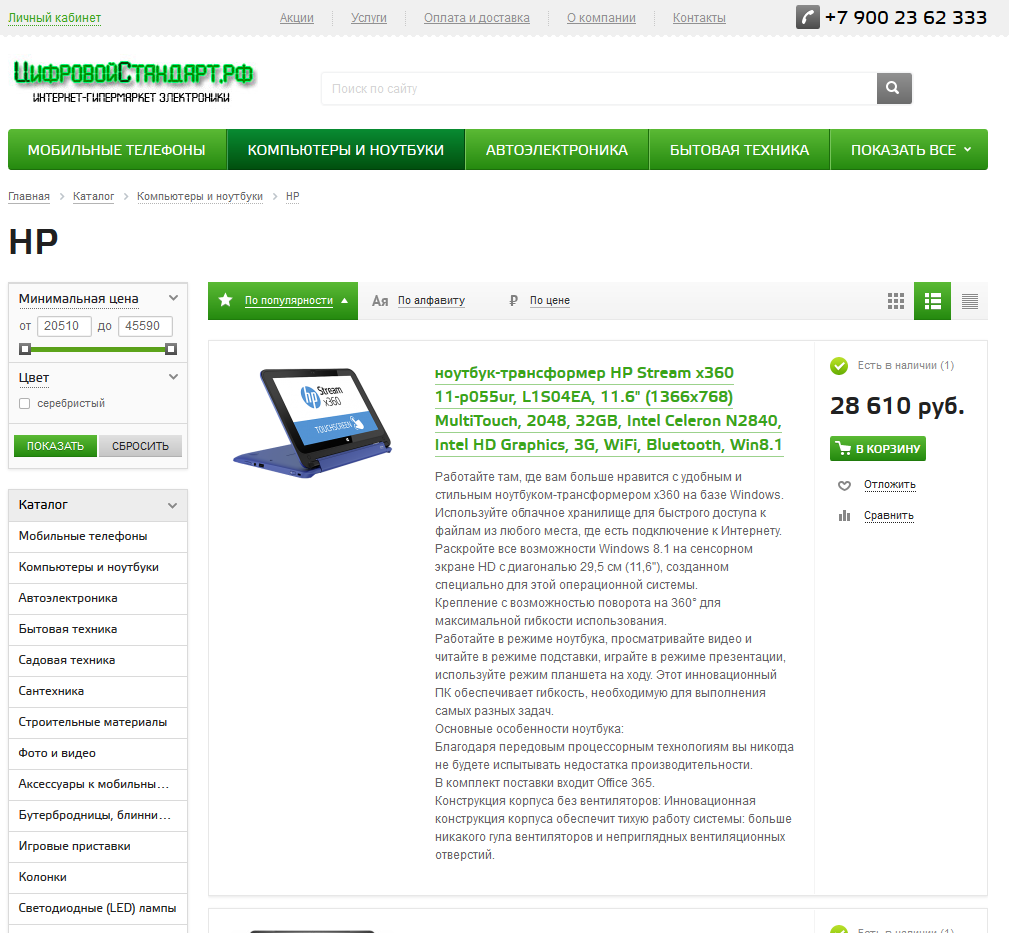Click the Сравнить link
The image size is (1009, 933).
pos(889,515)
